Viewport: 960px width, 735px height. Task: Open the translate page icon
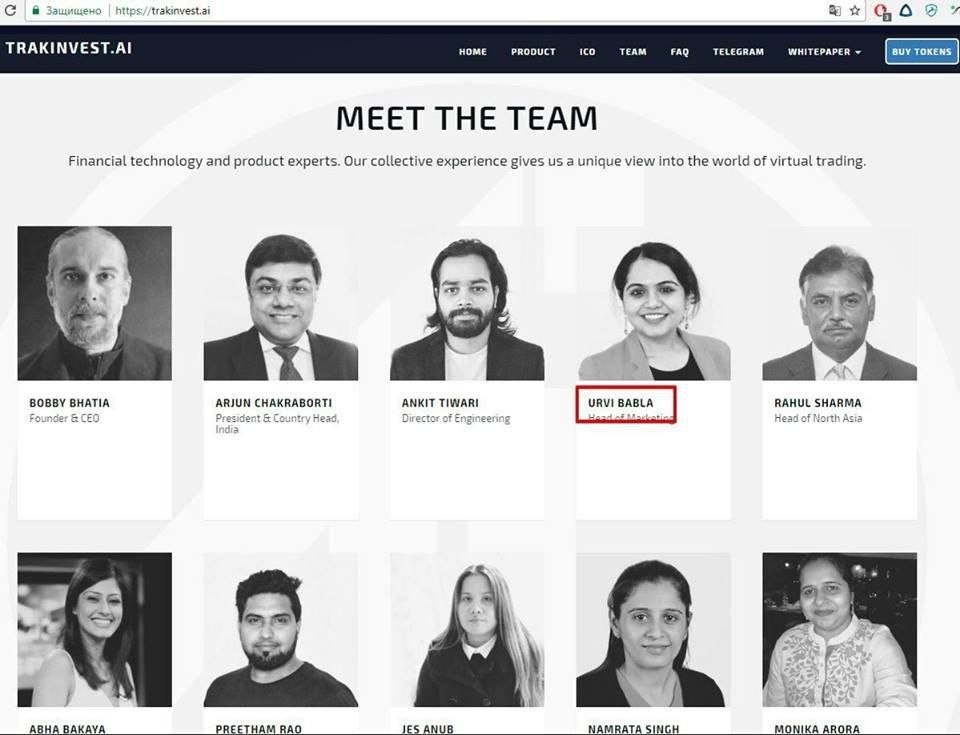click(834, 10)
